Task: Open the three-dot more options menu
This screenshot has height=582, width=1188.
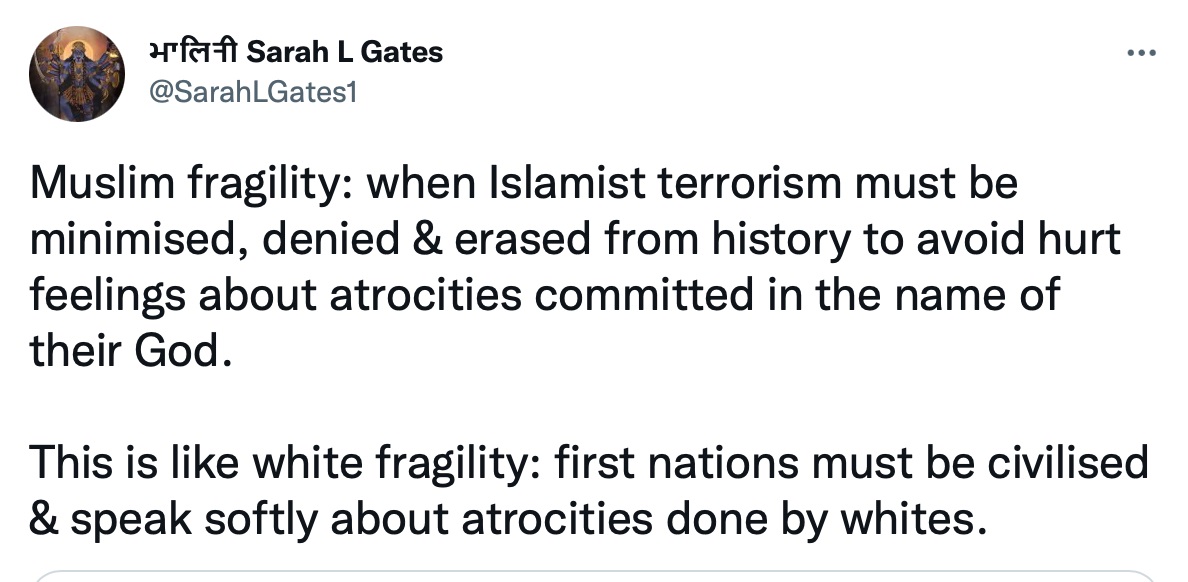Action: tap(1141, 53)
